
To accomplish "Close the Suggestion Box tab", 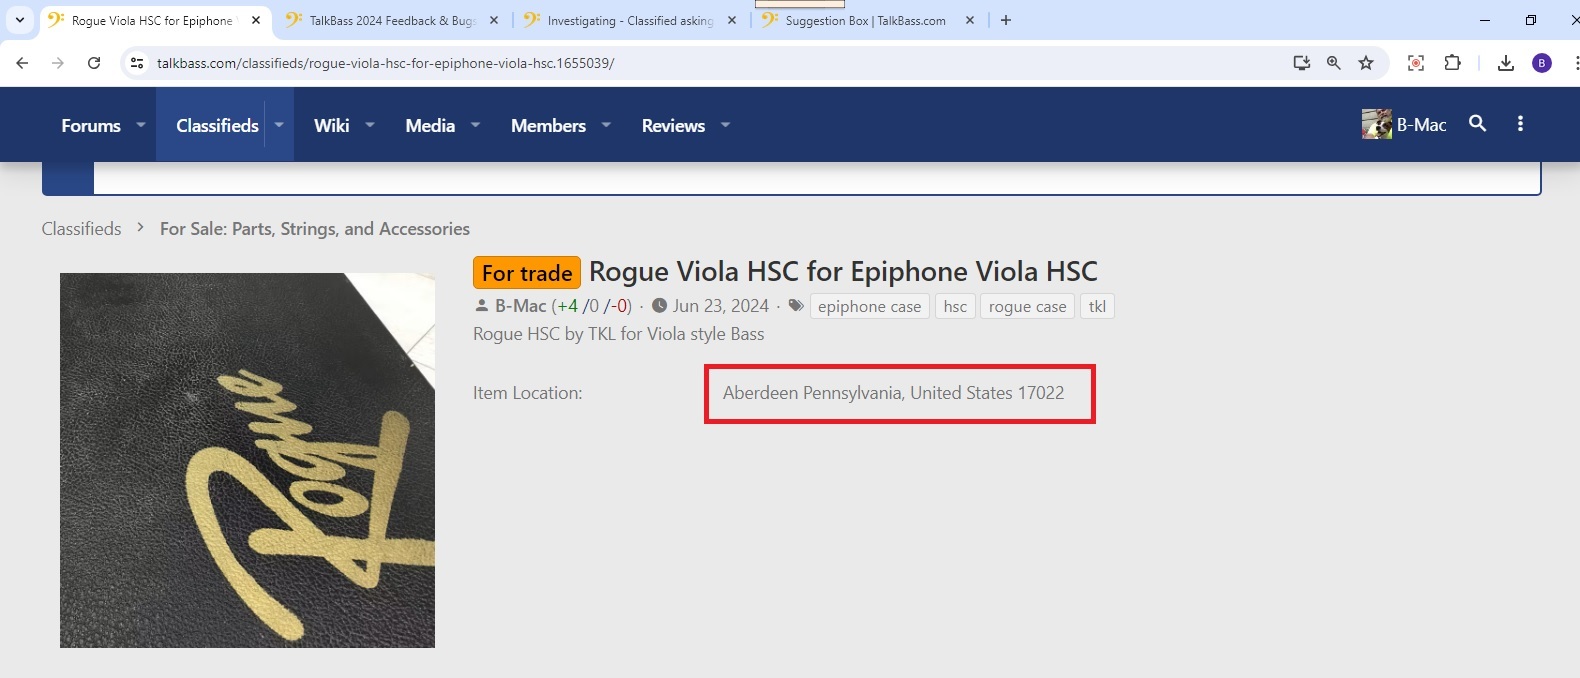I will tap(970, 20).
